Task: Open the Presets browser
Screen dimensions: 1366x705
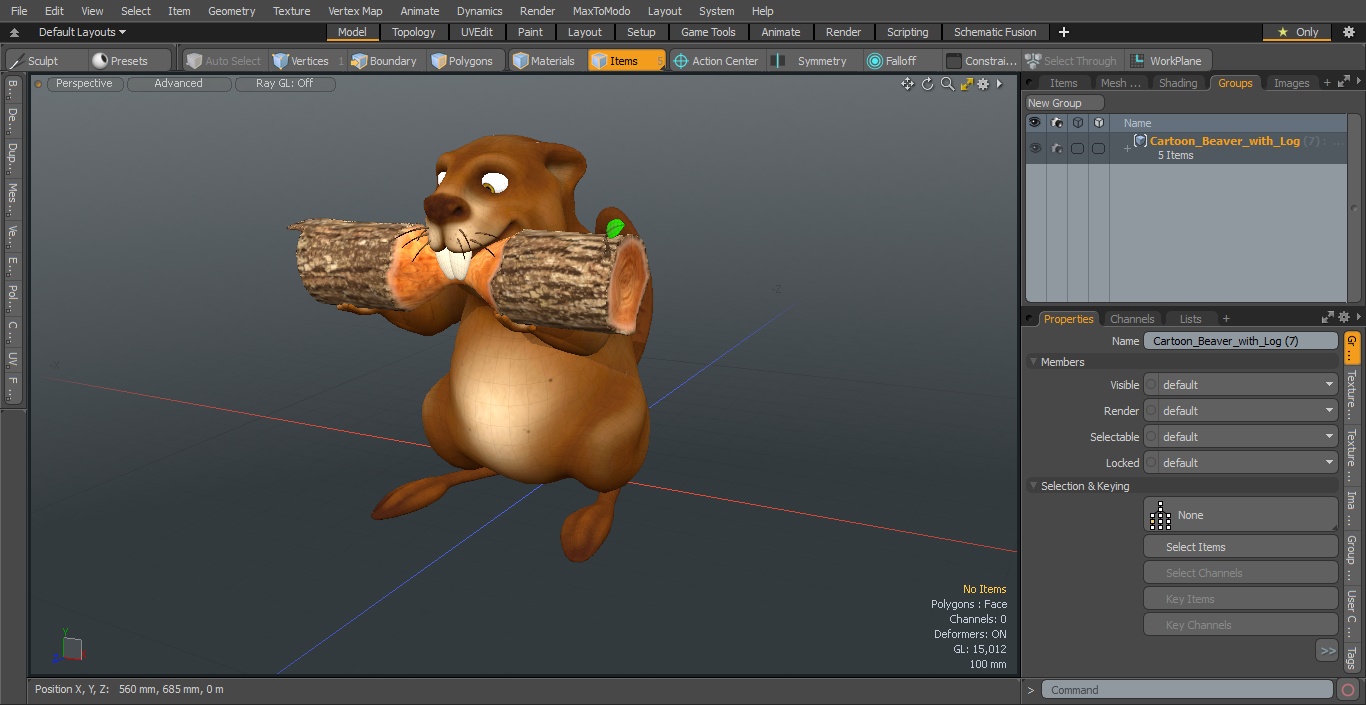Action: pyautogui.click(x=129, y=61)
